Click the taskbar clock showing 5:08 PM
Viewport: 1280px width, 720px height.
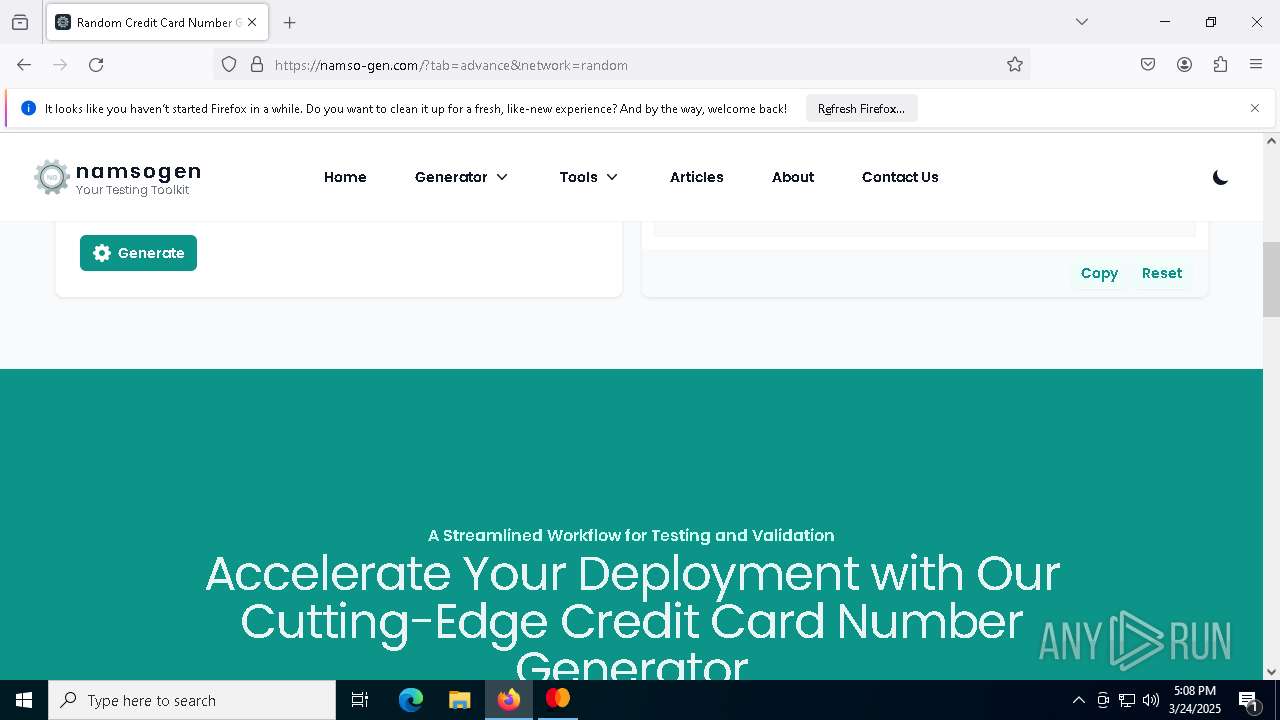point(1195,700)
